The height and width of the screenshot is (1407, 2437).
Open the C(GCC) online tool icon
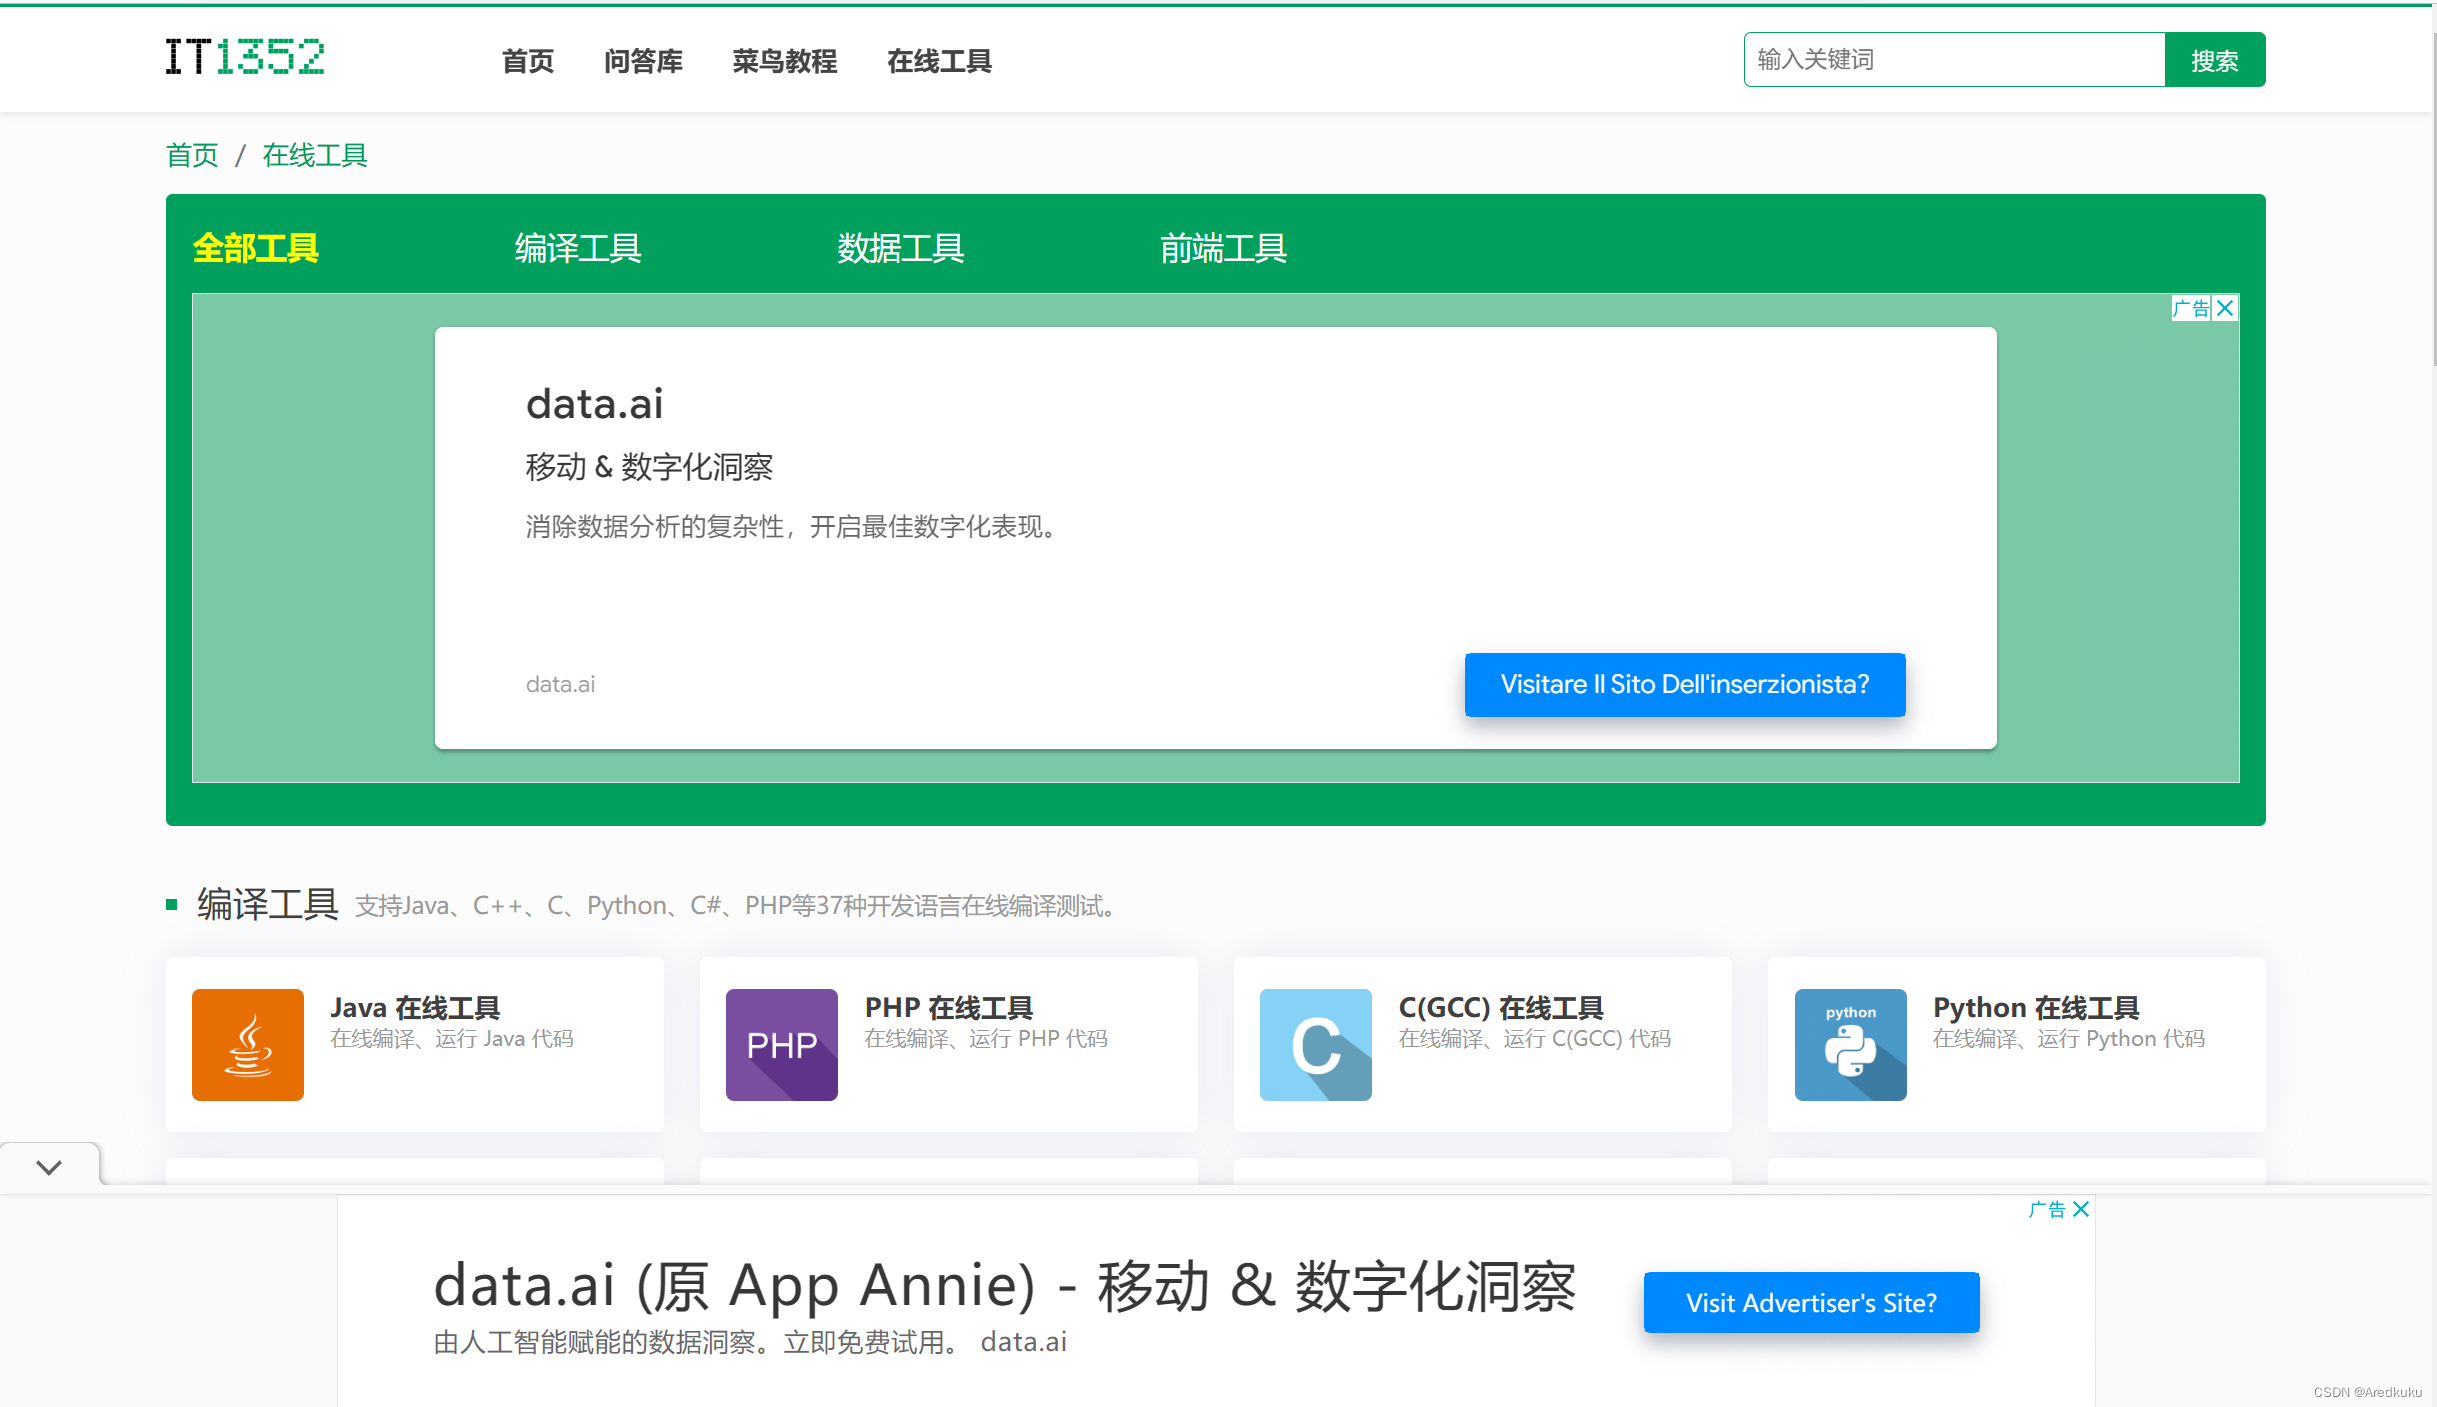1316,1044
